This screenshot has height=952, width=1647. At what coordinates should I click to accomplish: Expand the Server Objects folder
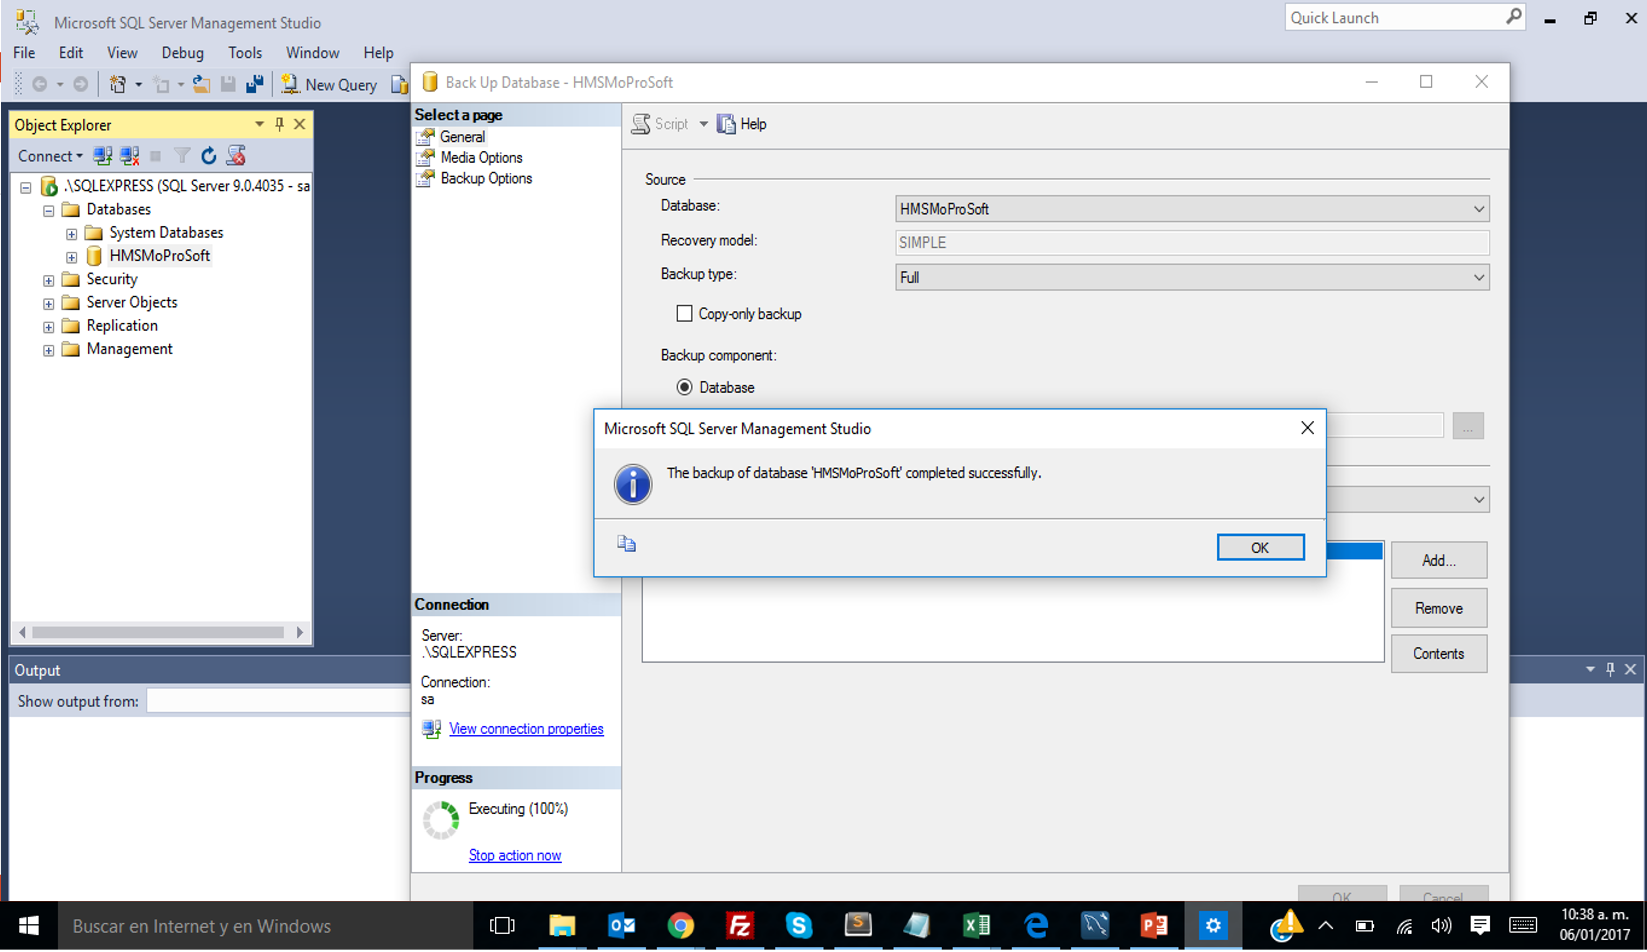click(x=48, y=303)
